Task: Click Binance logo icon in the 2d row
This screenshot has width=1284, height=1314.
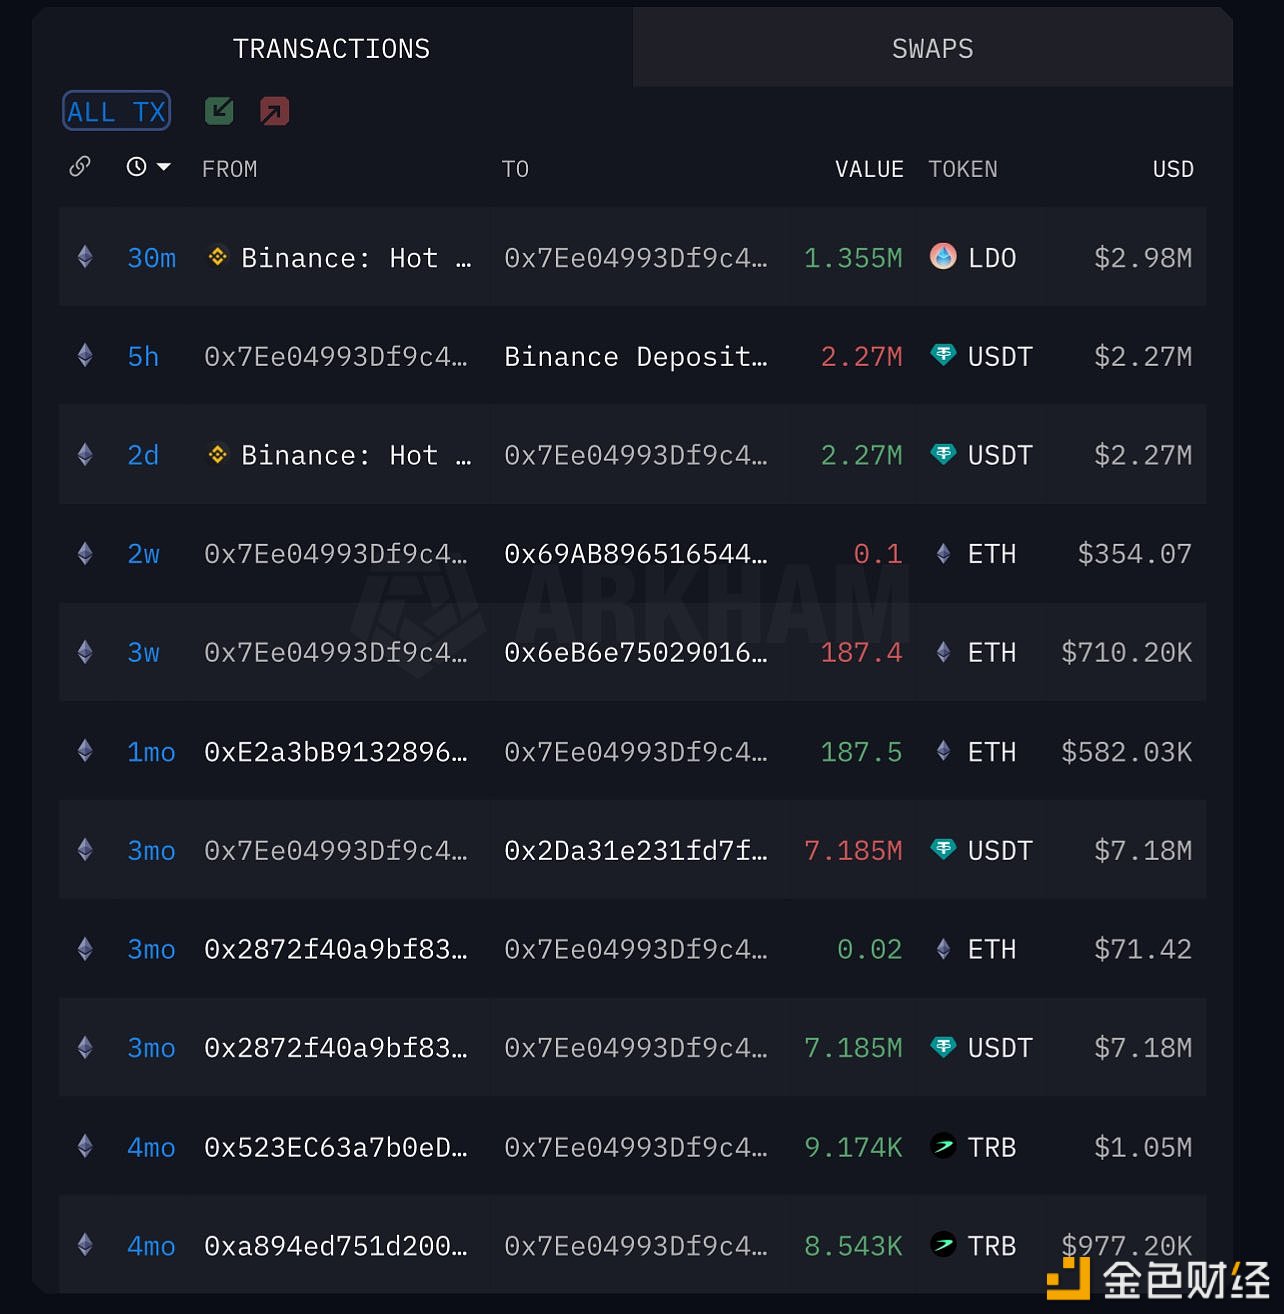Action: [x=217, y=454]
